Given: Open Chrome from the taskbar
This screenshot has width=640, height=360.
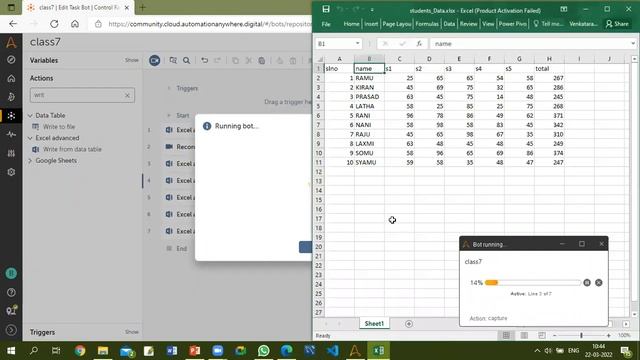Looking at the screenshot, I should click(80, 351).
